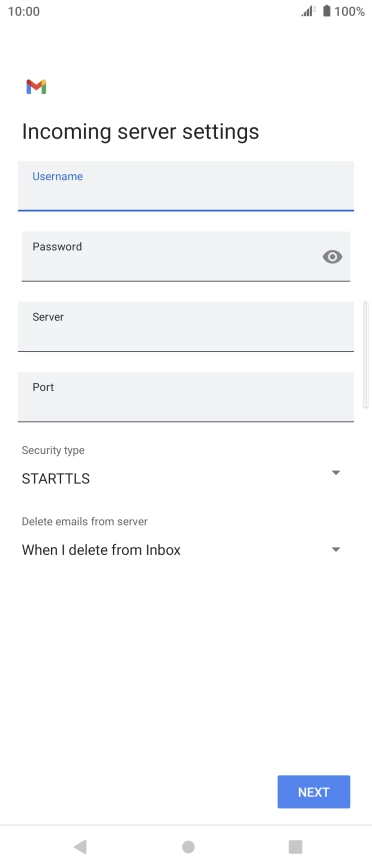Tap the 100% battery percentage text
Screen dimensions: 372x868
[349, 12]
